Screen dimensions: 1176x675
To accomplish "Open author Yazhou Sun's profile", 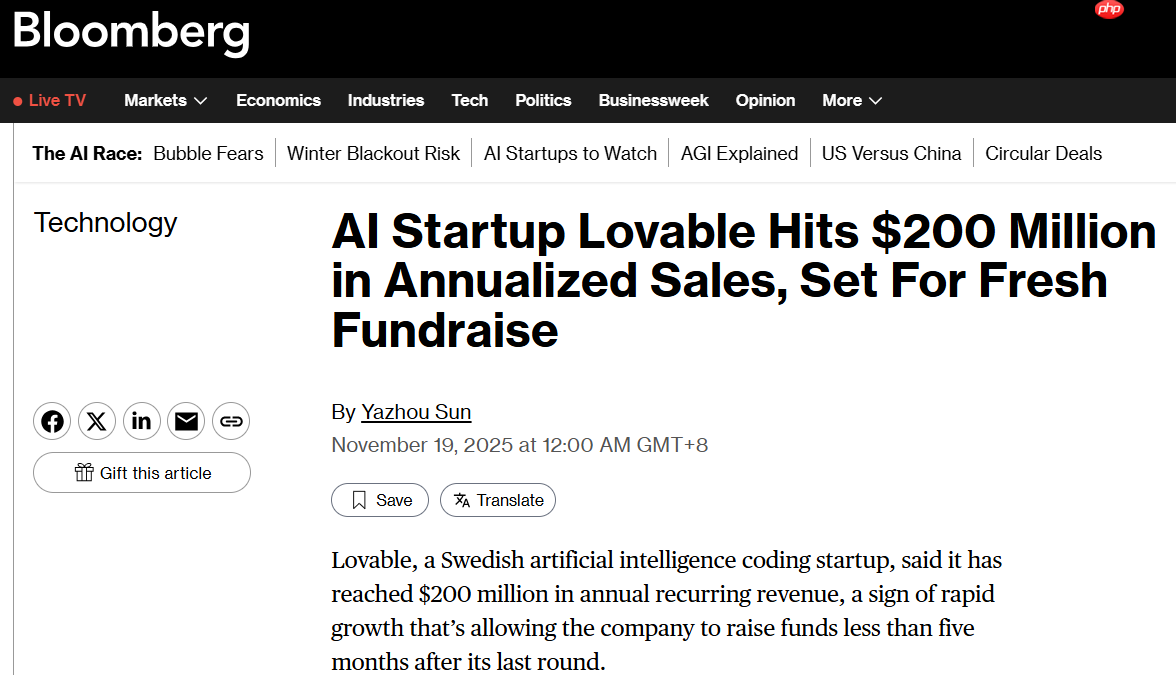I will [x=416, y=412].
